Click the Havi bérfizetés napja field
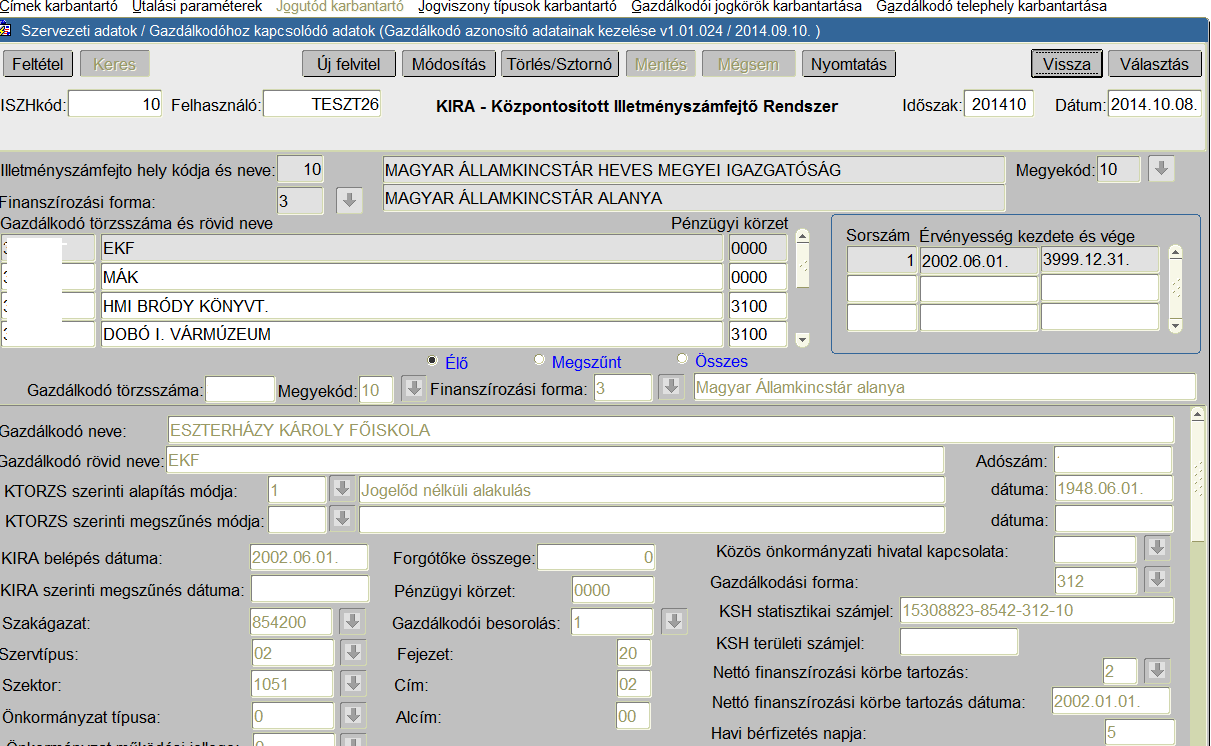Viewport: 1211px width, 746px height. tap(1139, 733)
